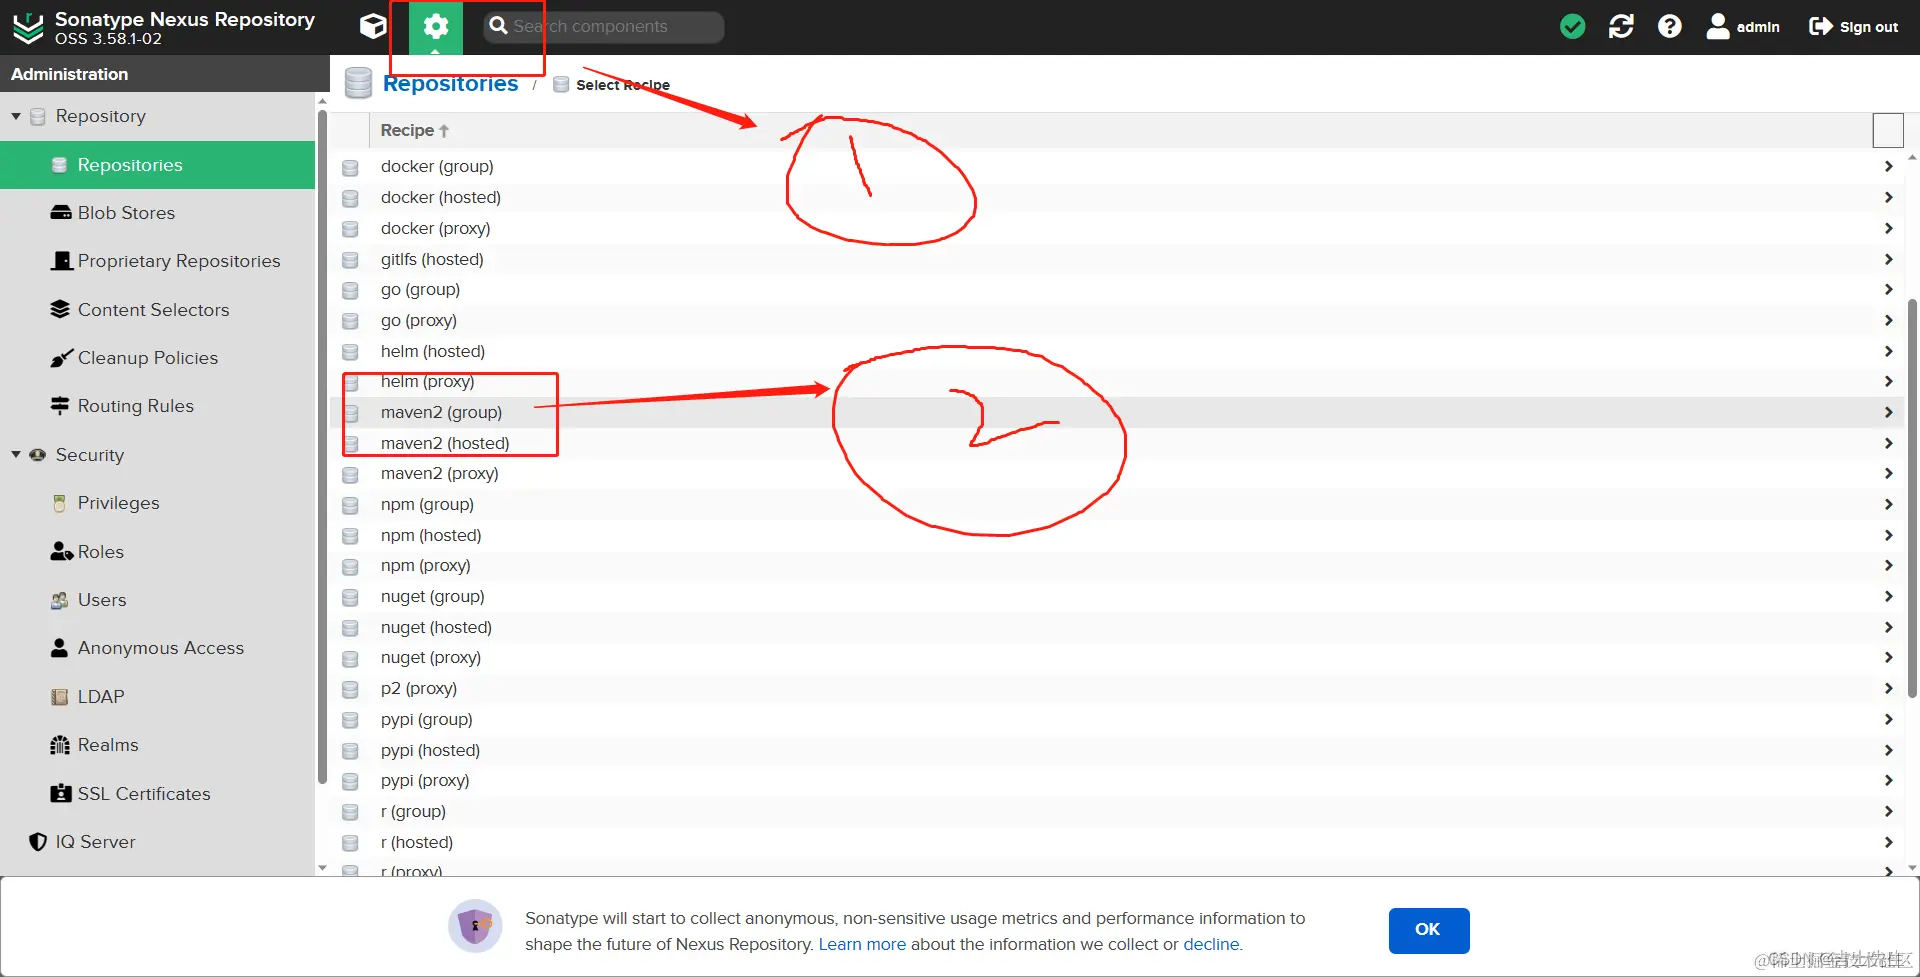Select the docker (proxy) recipe
The height and width of the screenshot is (977, 1920).
point(436,228)
